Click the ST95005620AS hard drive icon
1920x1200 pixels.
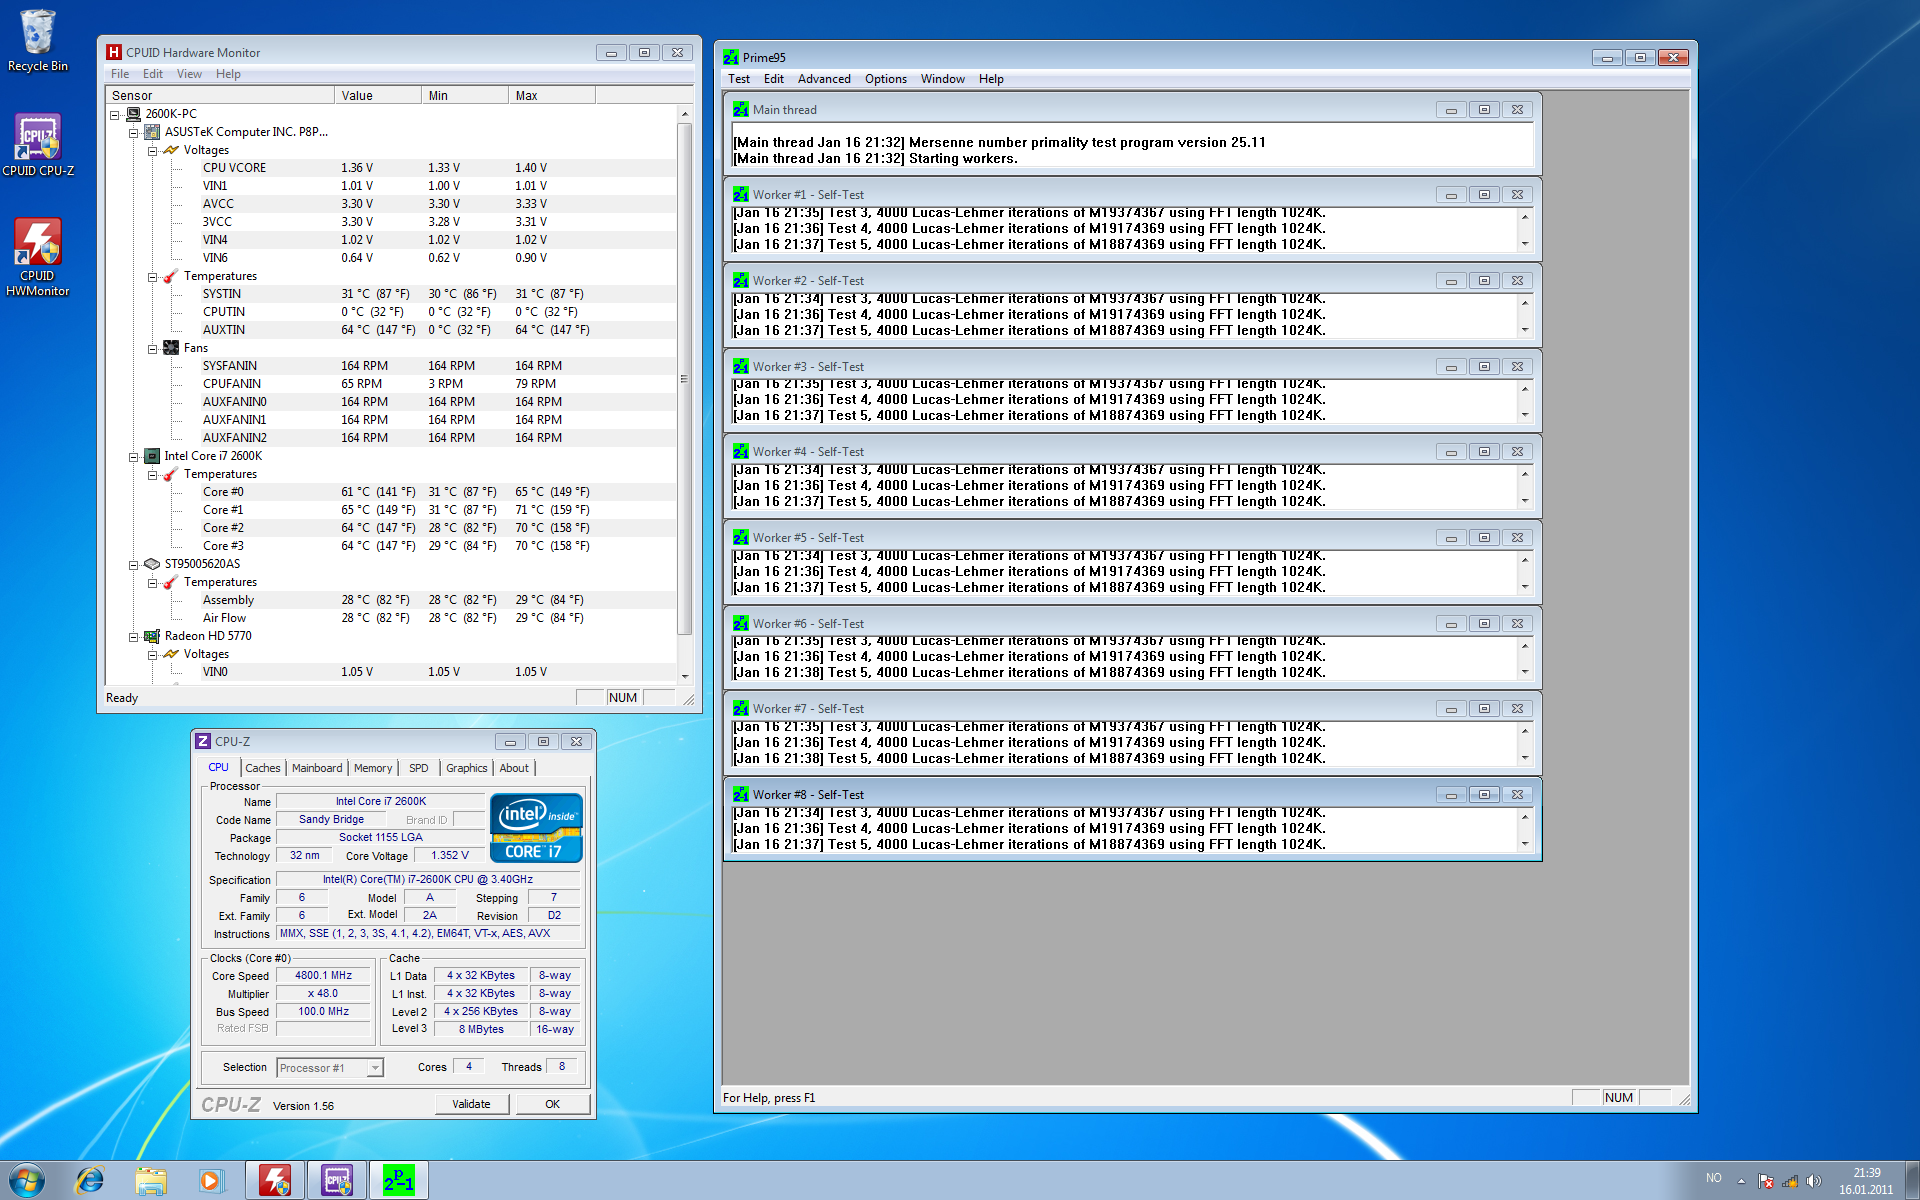[x=152, y=564]
